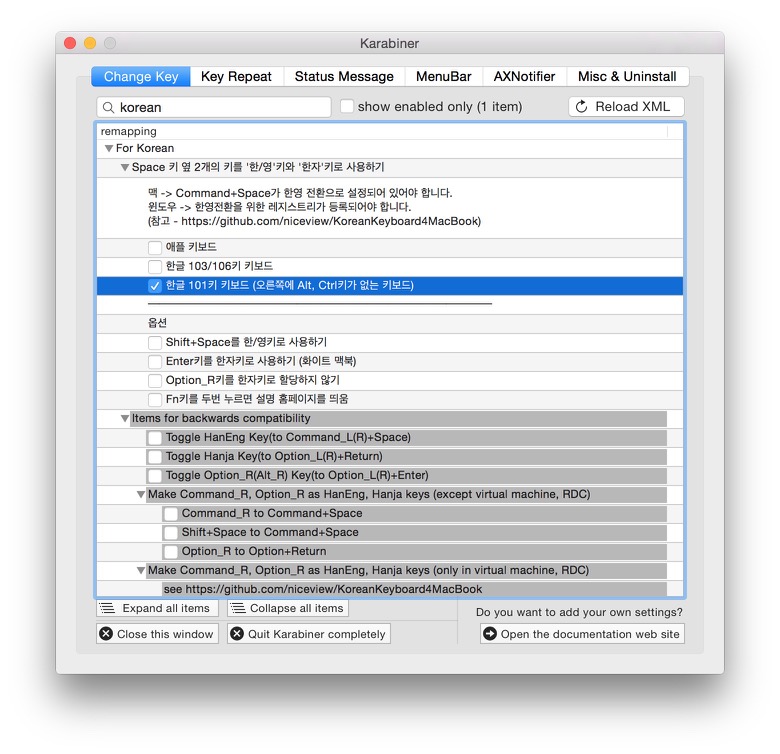The height and width of the screenshot is (754, 780).
Task: Open the Key Repeat tab
Action: (236, 77)
